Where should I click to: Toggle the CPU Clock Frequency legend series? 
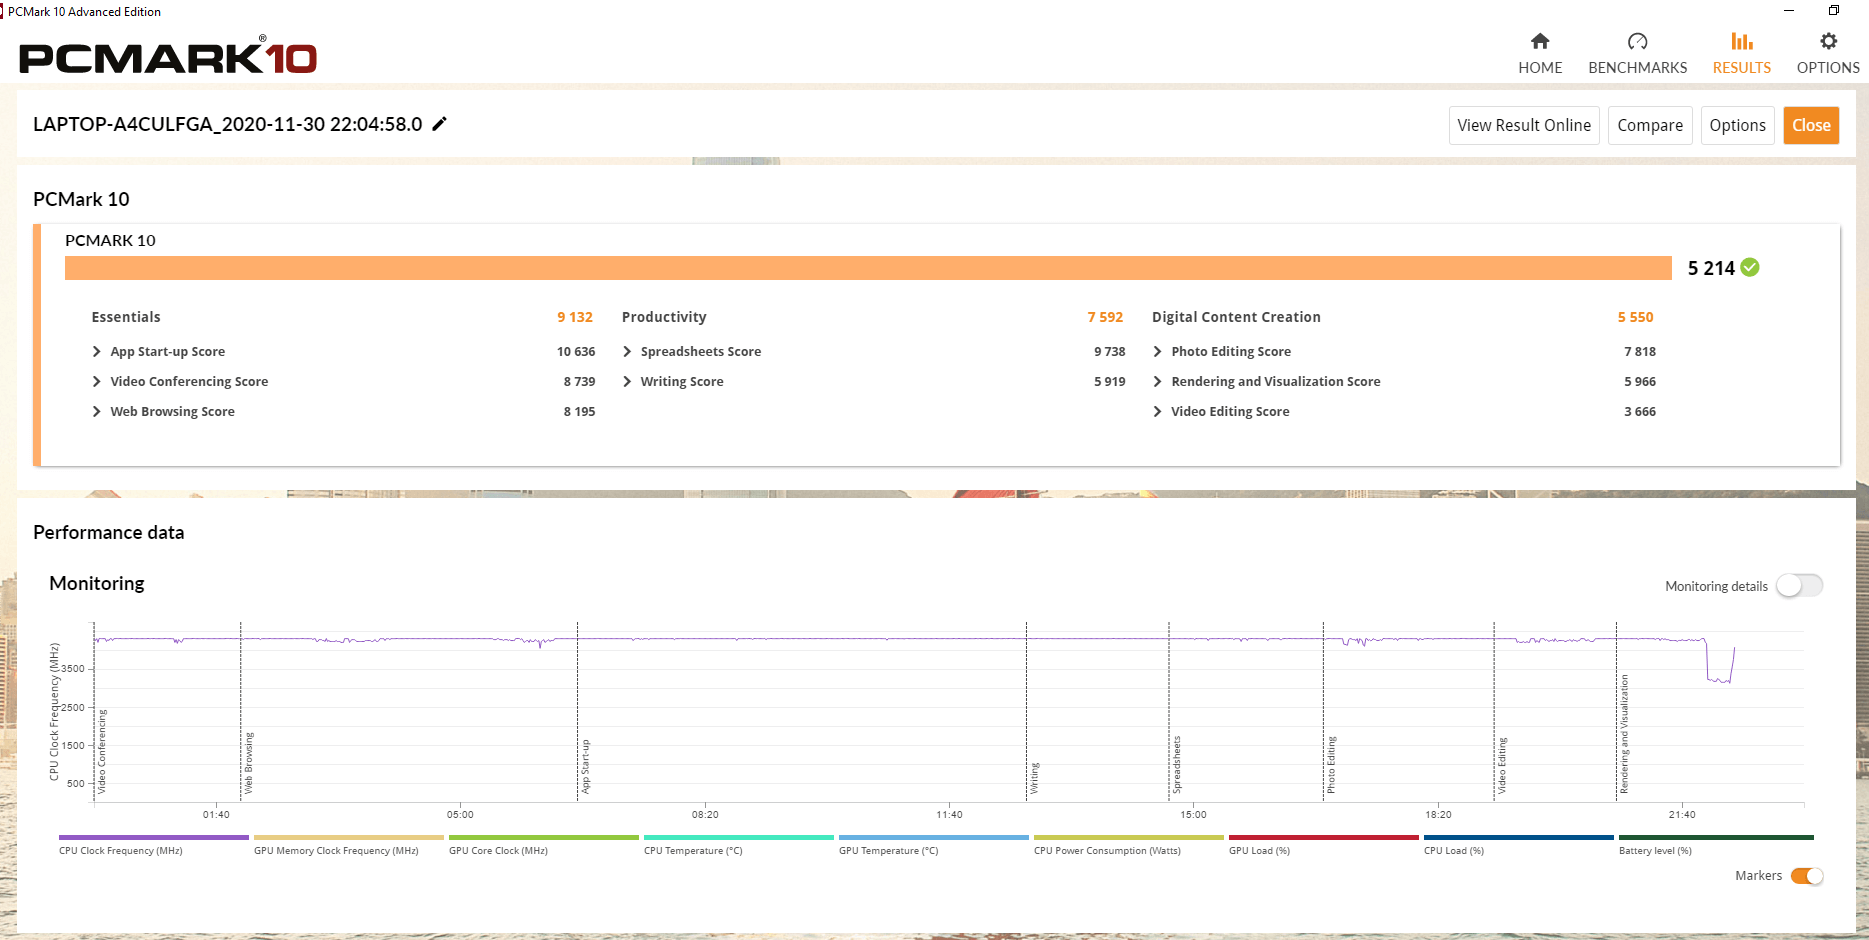(x=153, y=838)
